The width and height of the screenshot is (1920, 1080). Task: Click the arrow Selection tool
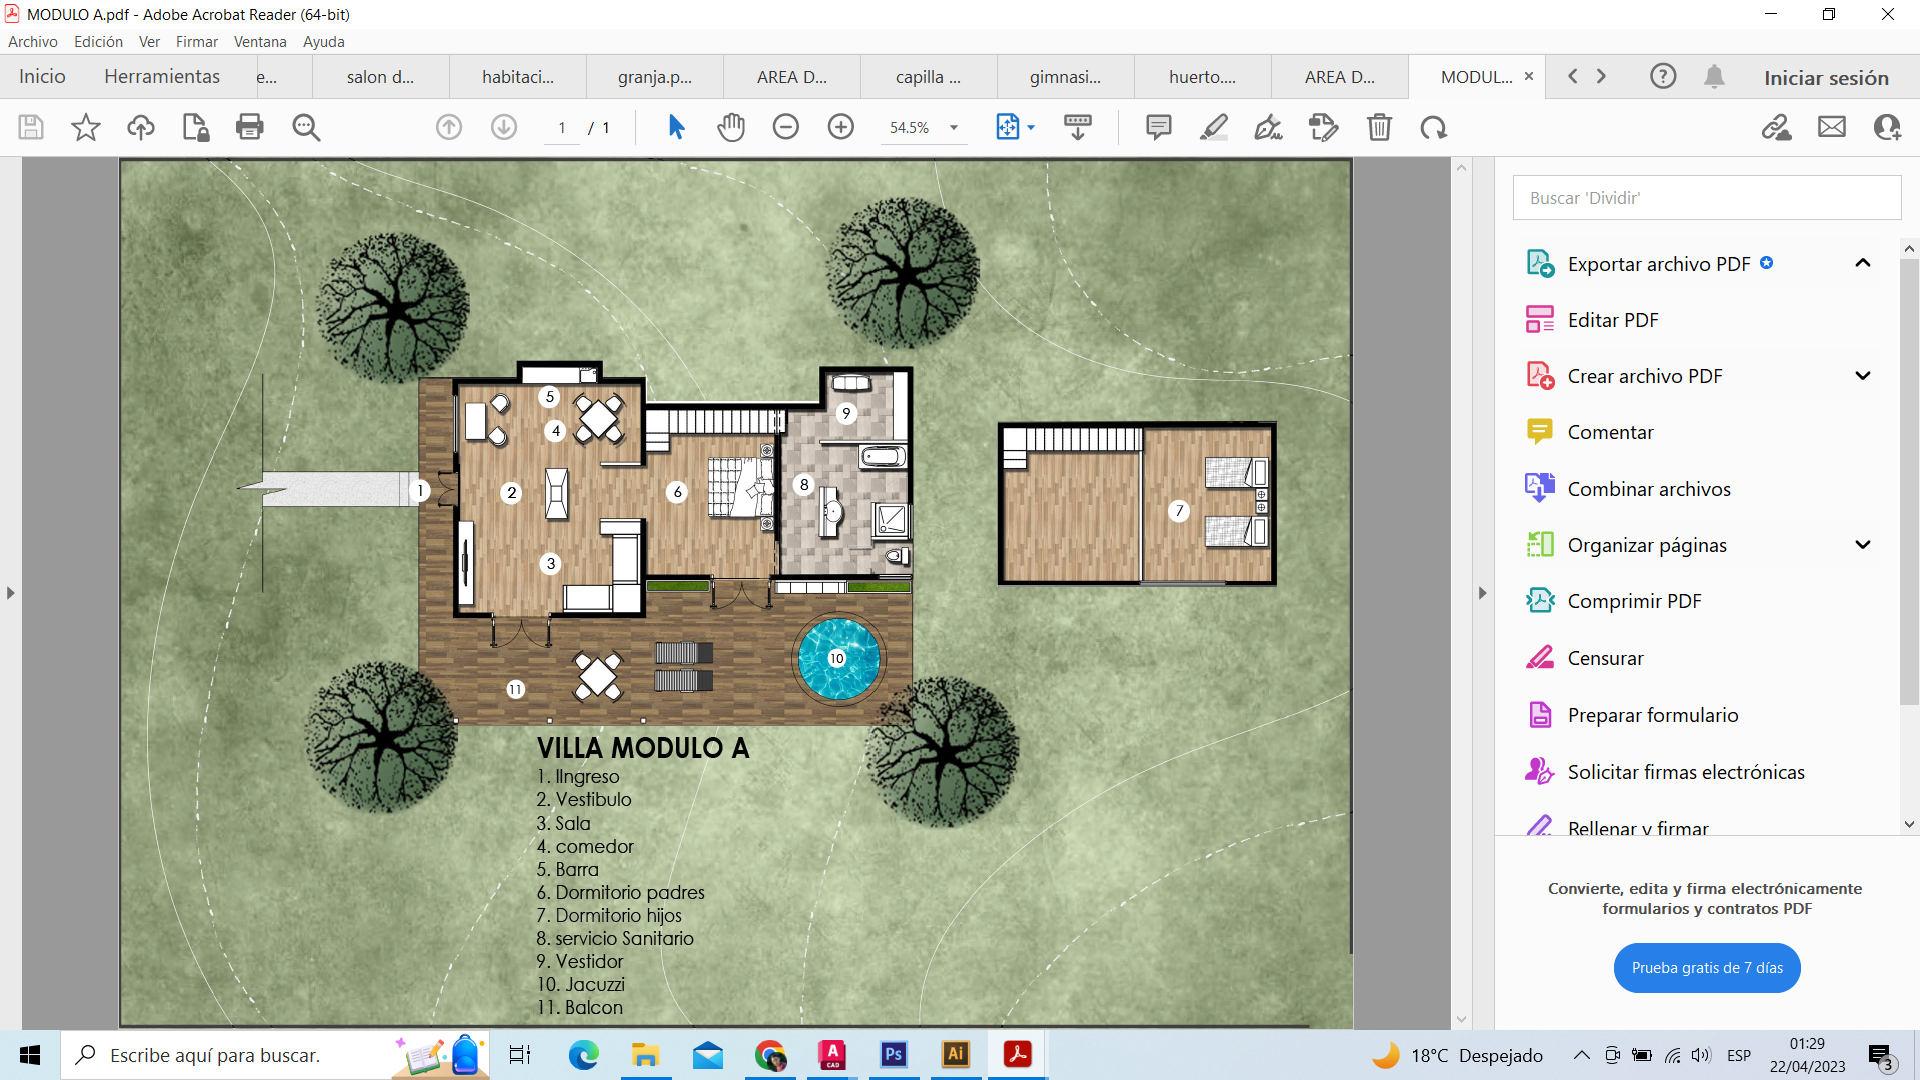pyautogui.click(x=676, y=127)
